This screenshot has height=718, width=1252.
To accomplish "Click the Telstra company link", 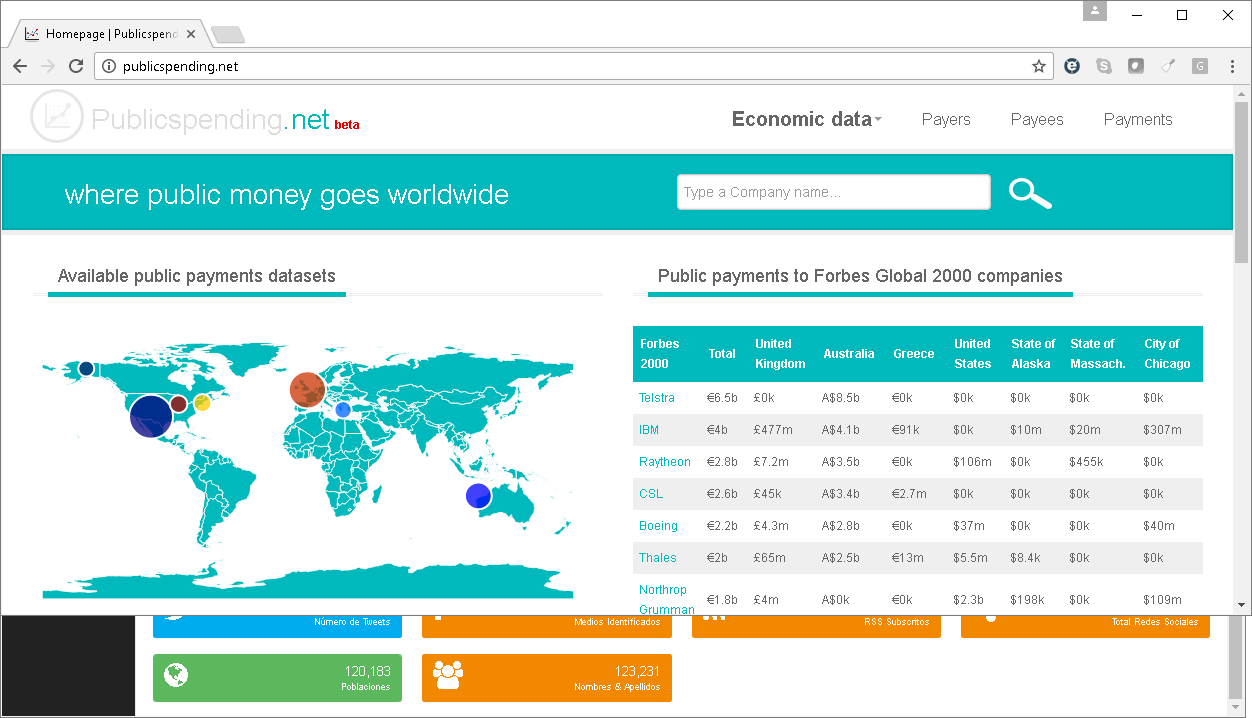I will 657,398.
